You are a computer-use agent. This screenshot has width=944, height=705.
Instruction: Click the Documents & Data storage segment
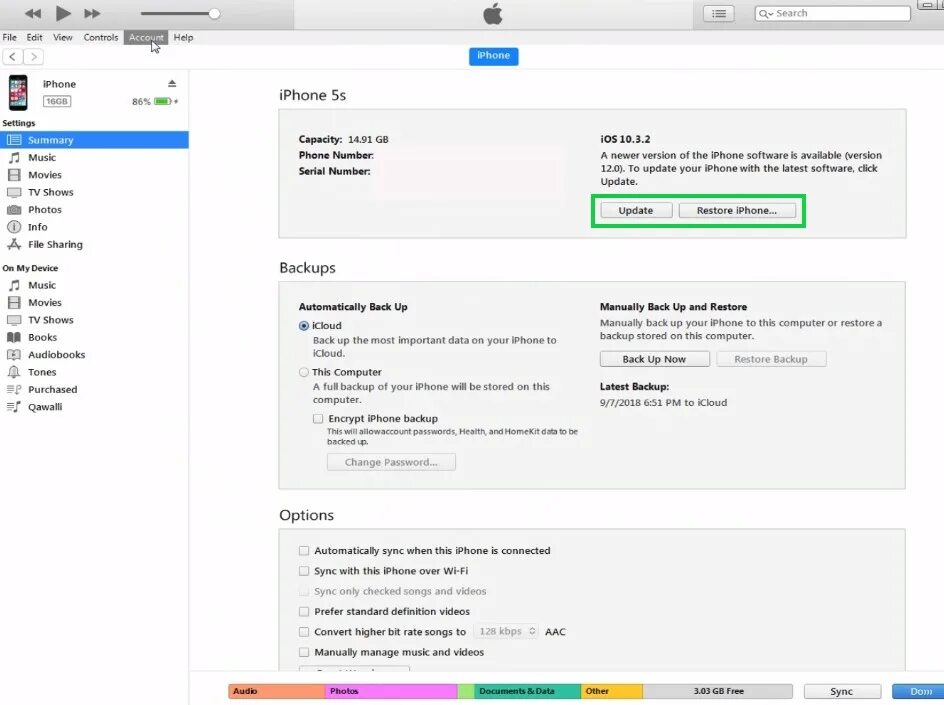(x=527, y=691)
